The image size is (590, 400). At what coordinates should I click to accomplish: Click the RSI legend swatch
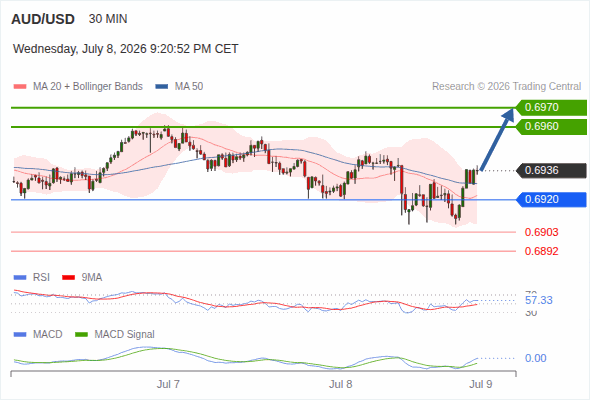click(20, 278)
